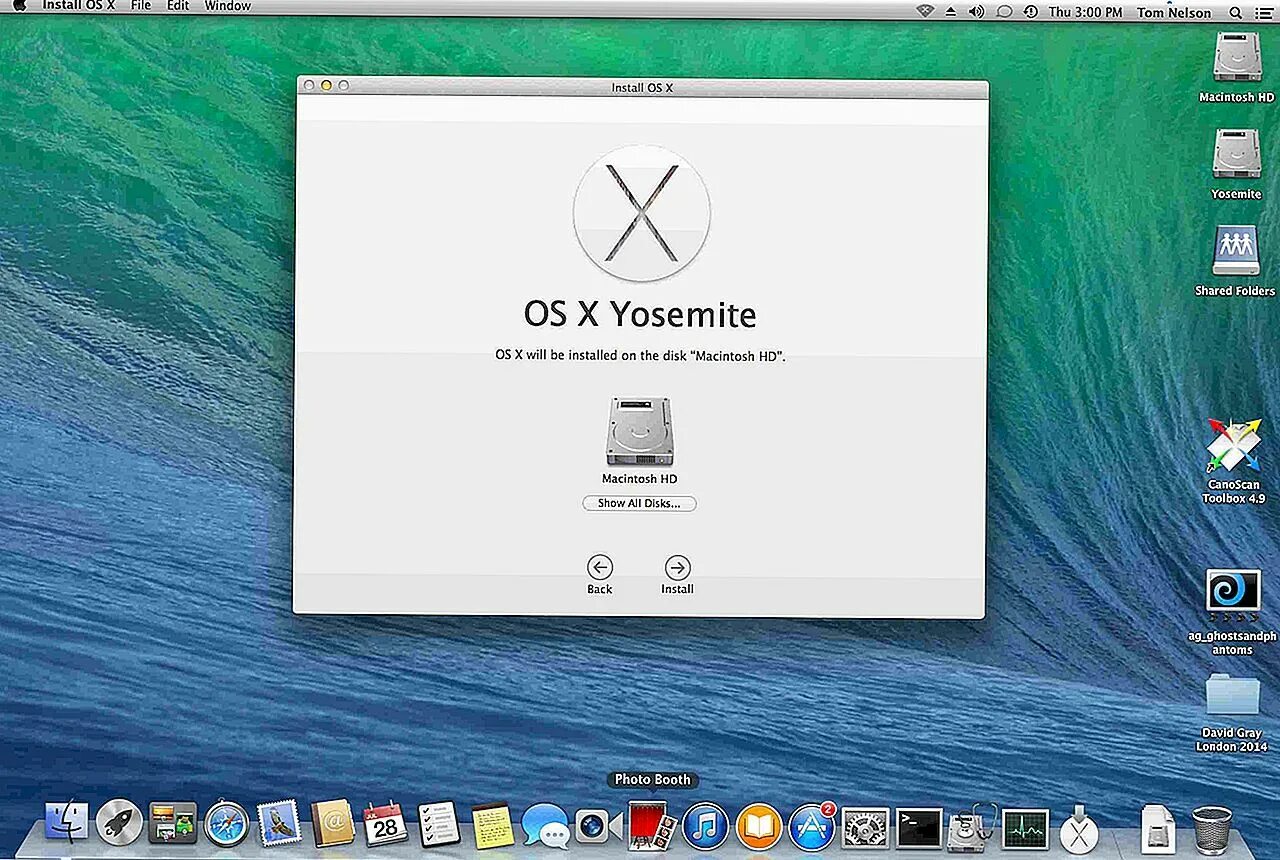This screenshot has height=860, width=1280.
Task: Minimize the Install OS X window
Action: (326, 86)
